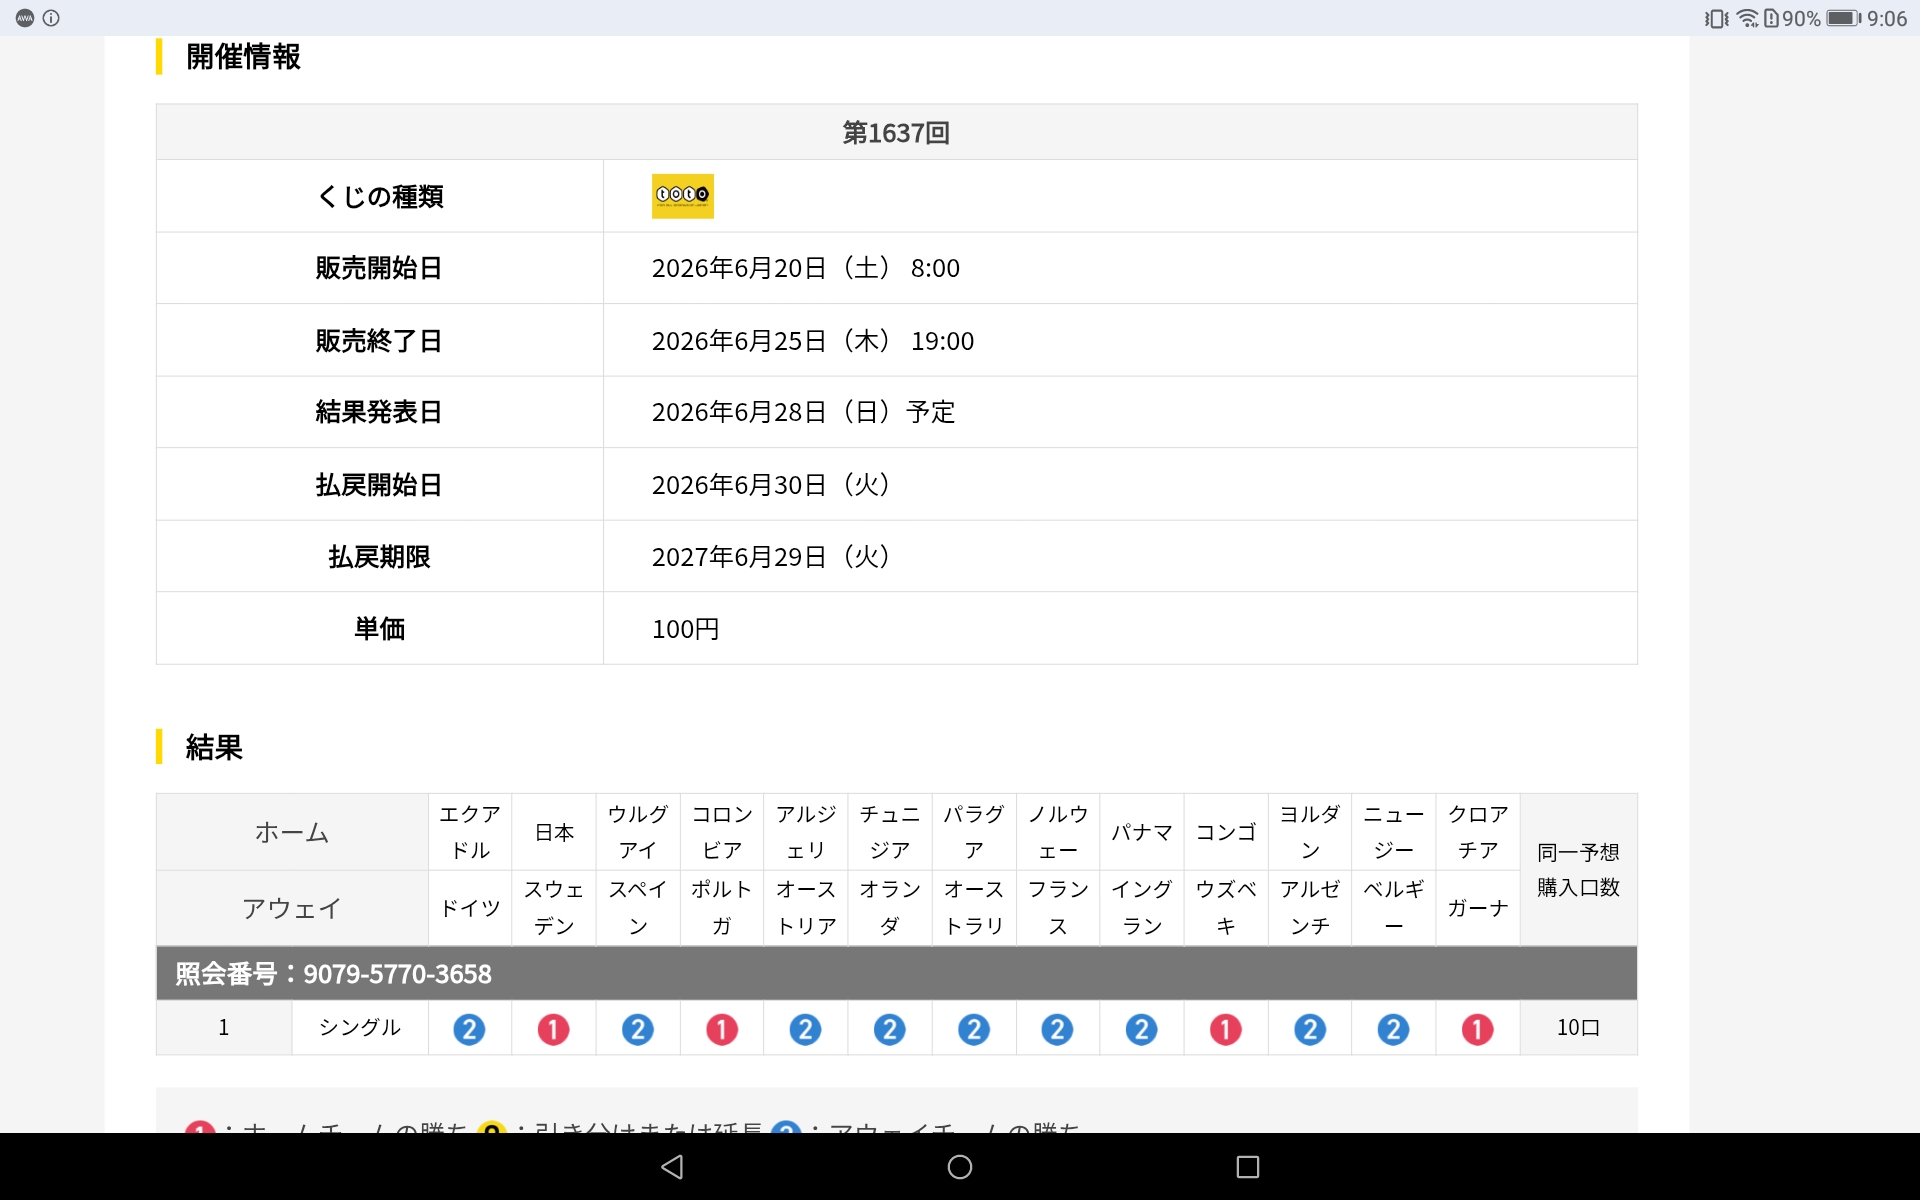Tap the battery status icon
The height and width of the screenshot is (1200, 1920).
(1843, 18)
